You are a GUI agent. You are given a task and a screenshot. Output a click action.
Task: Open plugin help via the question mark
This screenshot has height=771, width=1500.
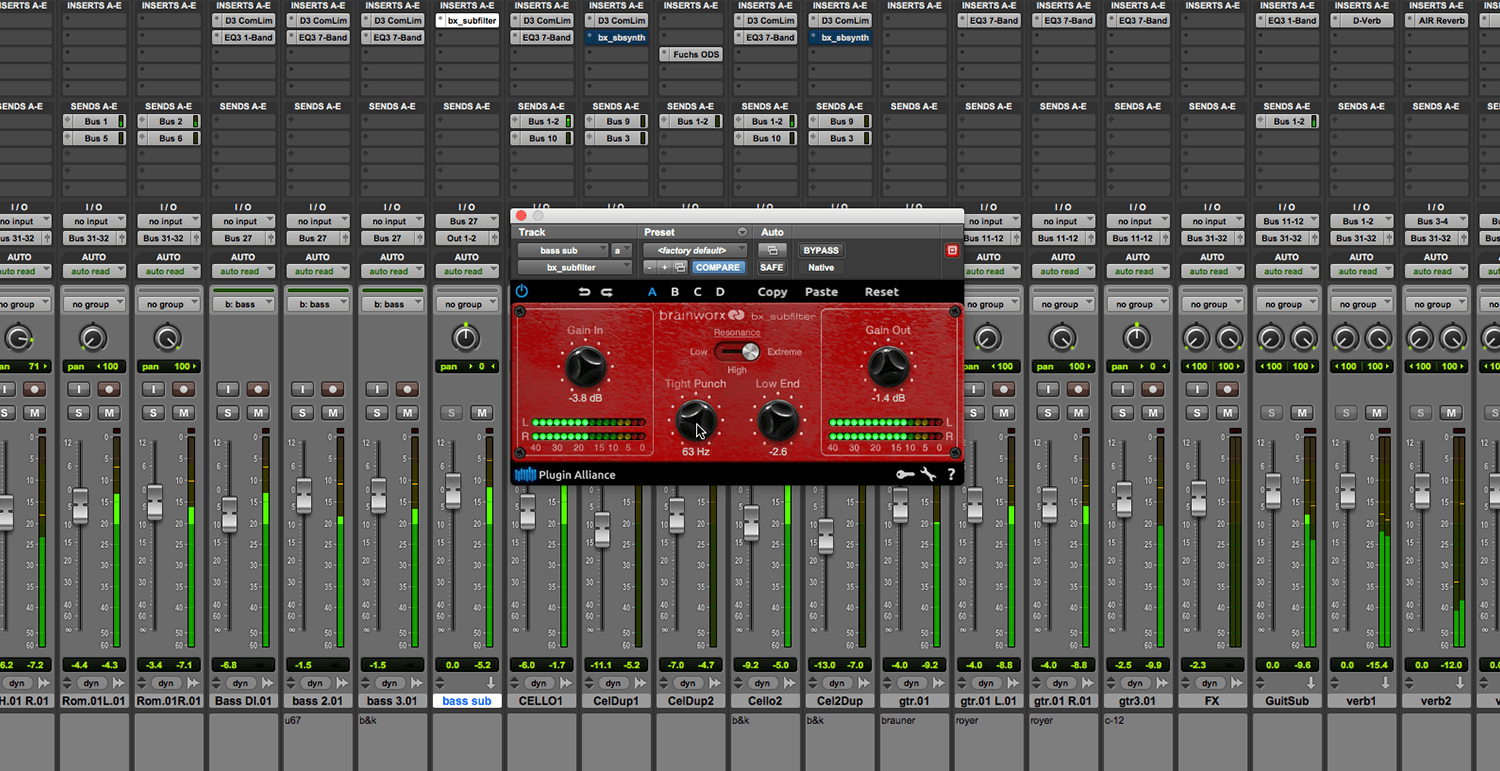click(x=951, y=475)
